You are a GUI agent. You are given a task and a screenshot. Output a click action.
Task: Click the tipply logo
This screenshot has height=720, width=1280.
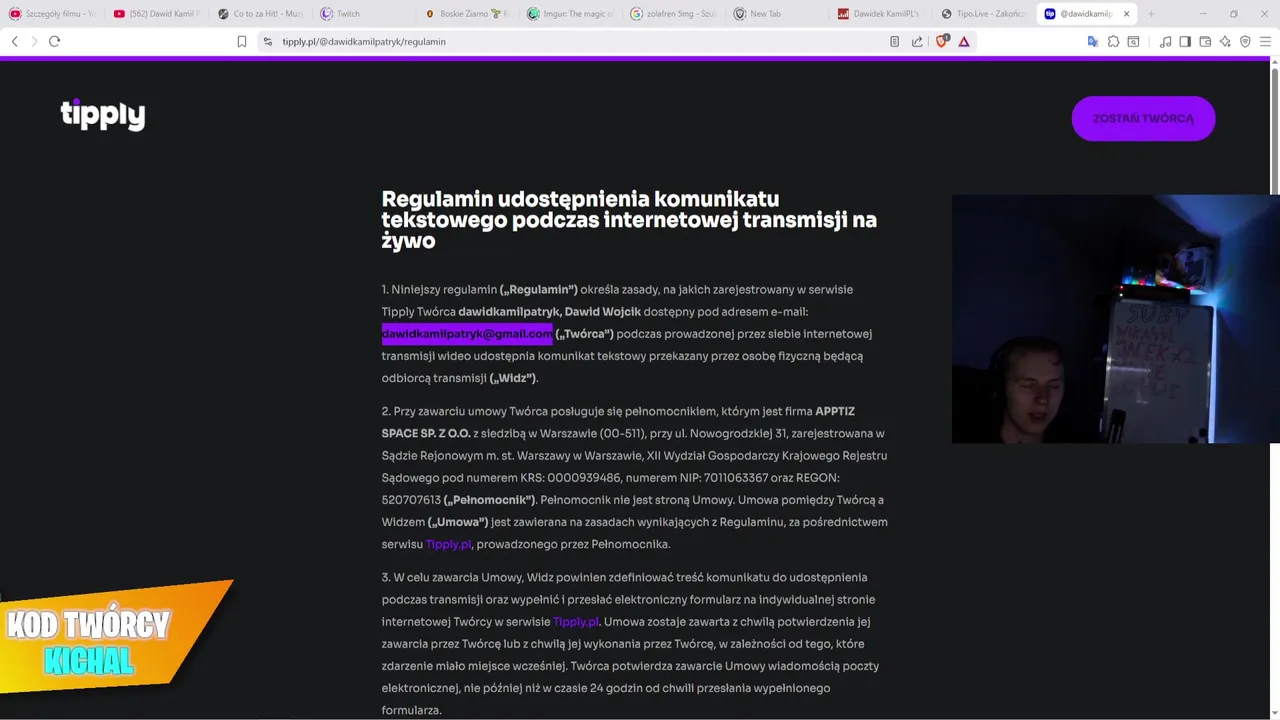click(x=103, y=114)
